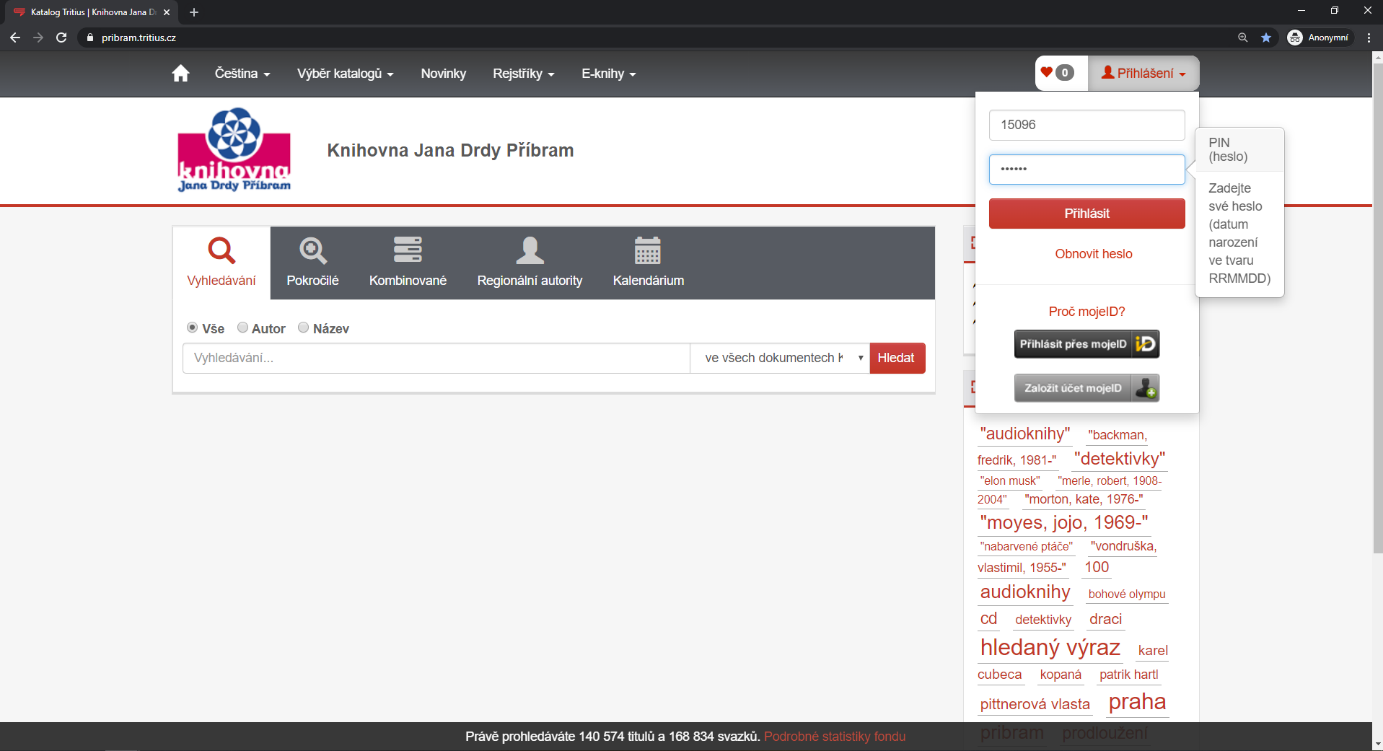Go to the home page icon
Screen dimensions: 1383x751
point(180,73)
